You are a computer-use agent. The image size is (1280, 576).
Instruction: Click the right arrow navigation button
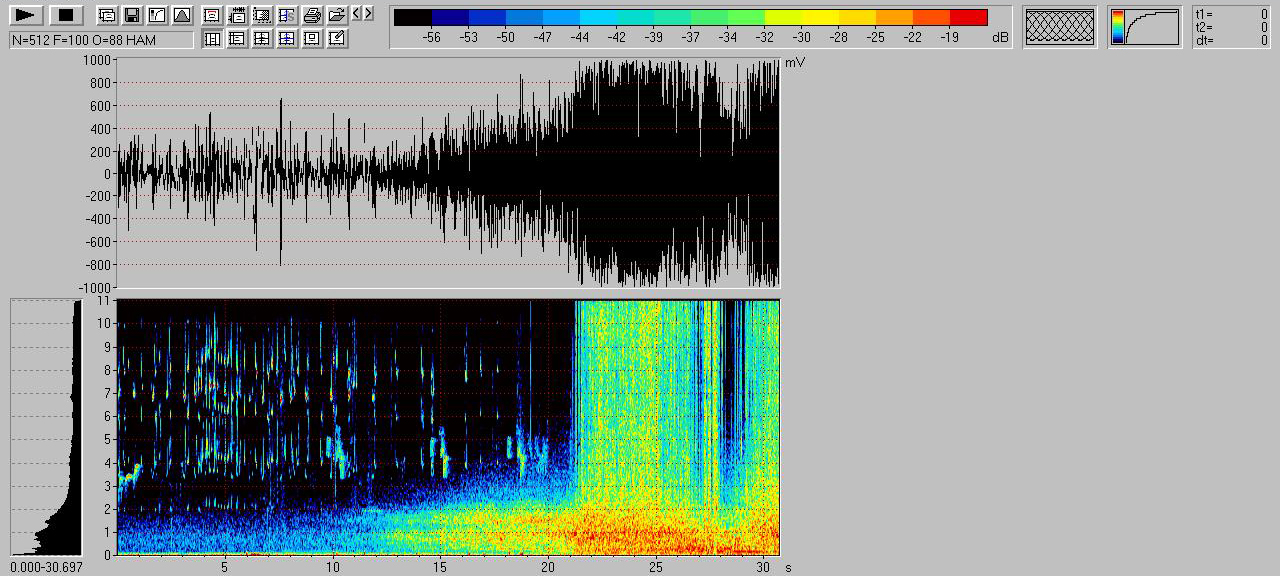(369, 14)
